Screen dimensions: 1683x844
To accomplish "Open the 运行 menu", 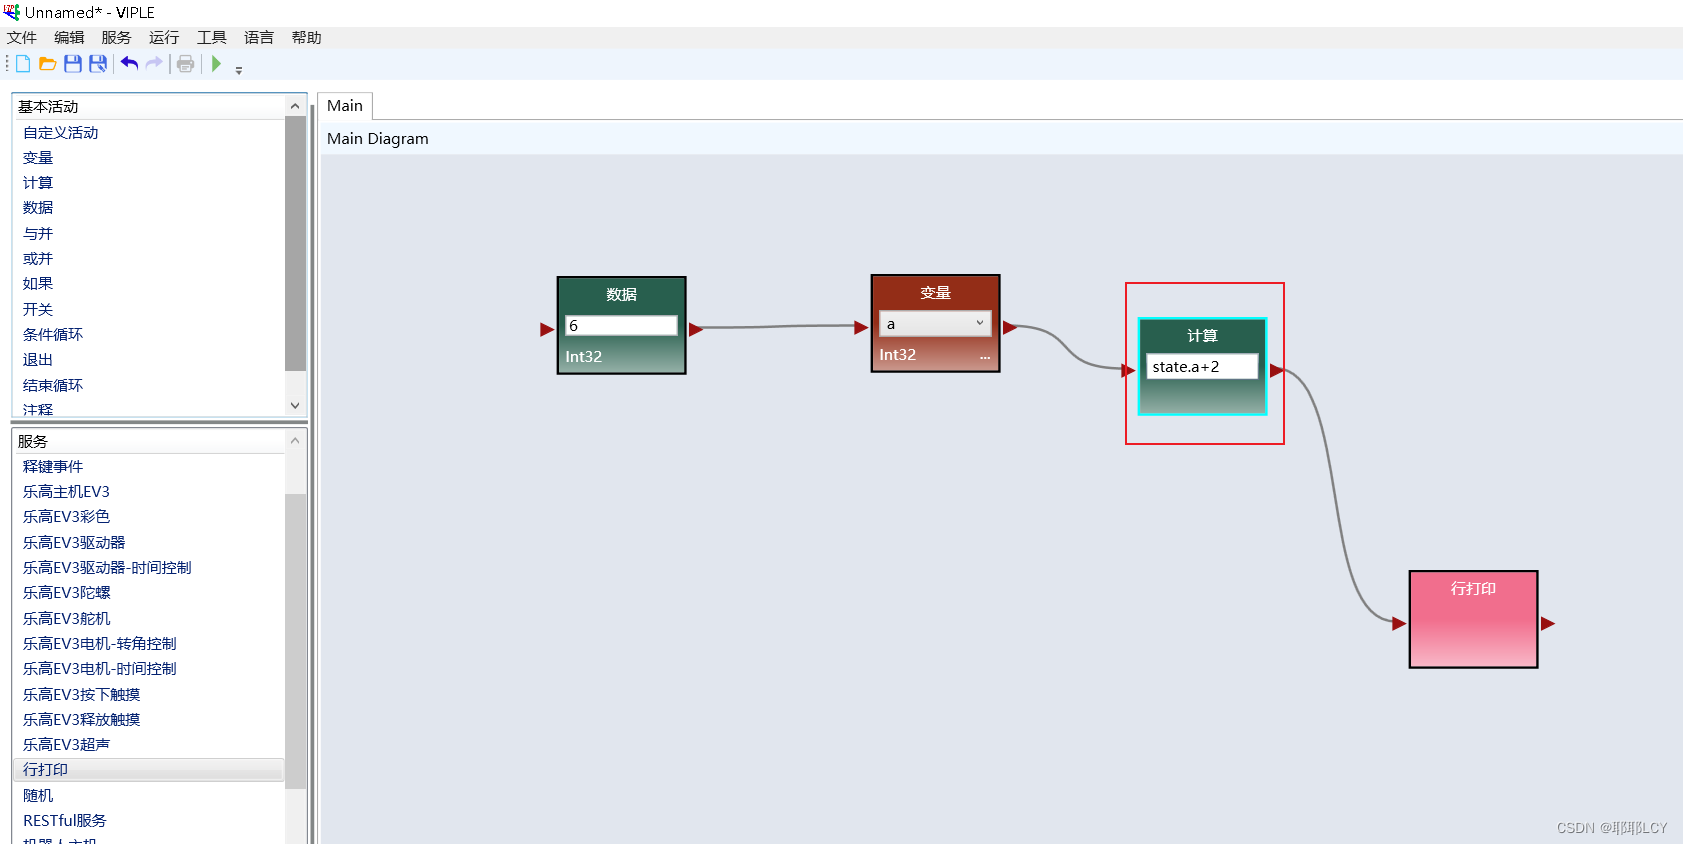I will point(164,38).
